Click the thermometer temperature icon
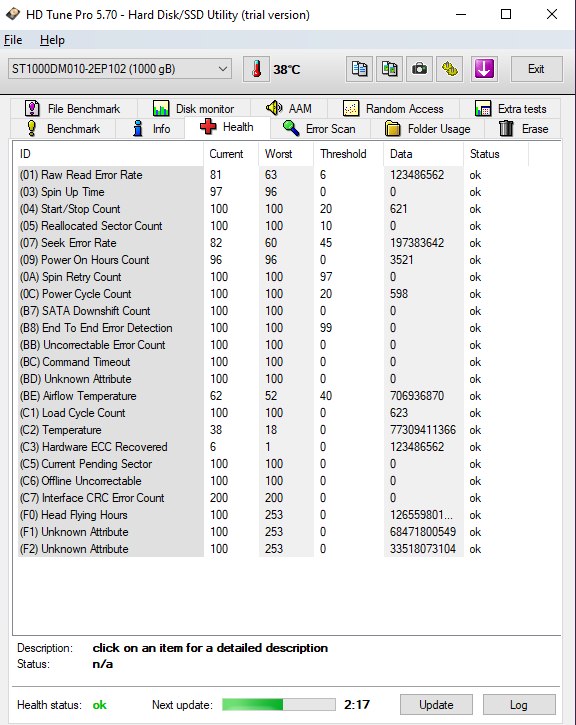576x725 pixels. click(257, 69)
